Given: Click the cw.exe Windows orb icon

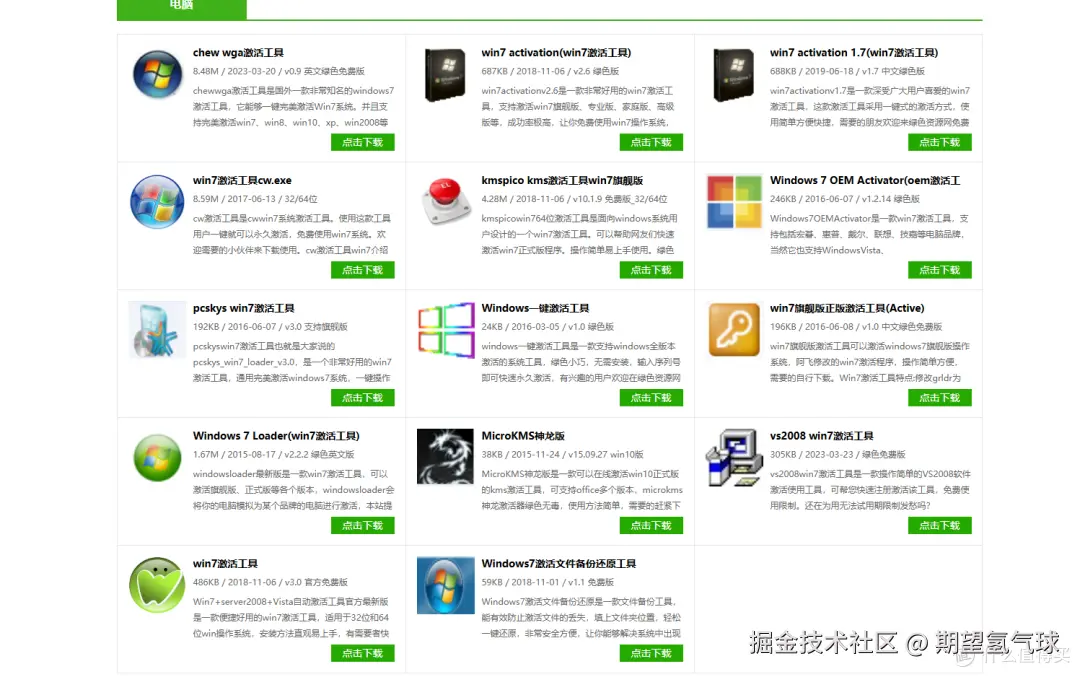Looking at the screenshot, I should pos(157,202).
